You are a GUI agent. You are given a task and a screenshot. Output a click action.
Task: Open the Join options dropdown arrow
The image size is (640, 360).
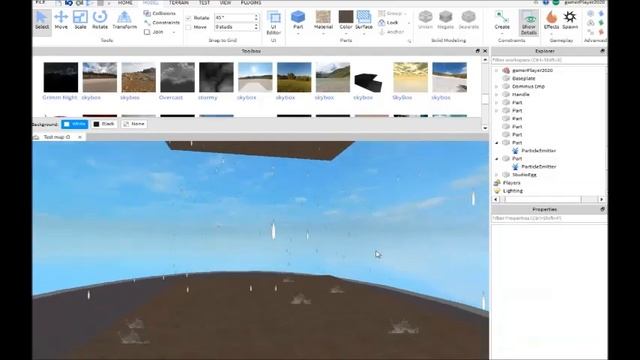tap(174, 32)
